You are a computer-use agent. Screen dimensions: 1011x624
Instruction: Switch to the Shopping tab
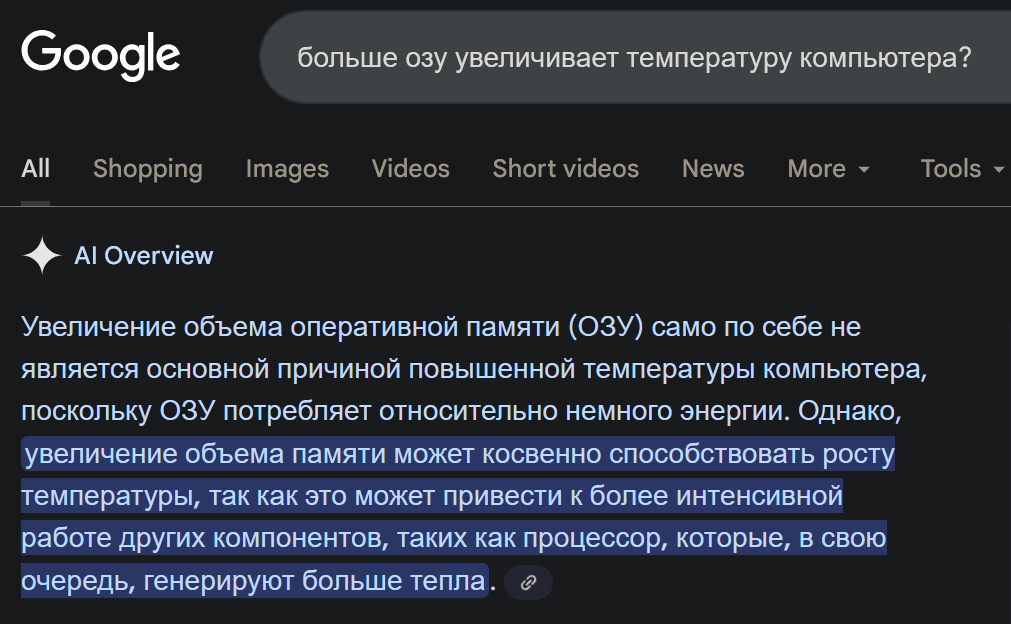(147, 169)
